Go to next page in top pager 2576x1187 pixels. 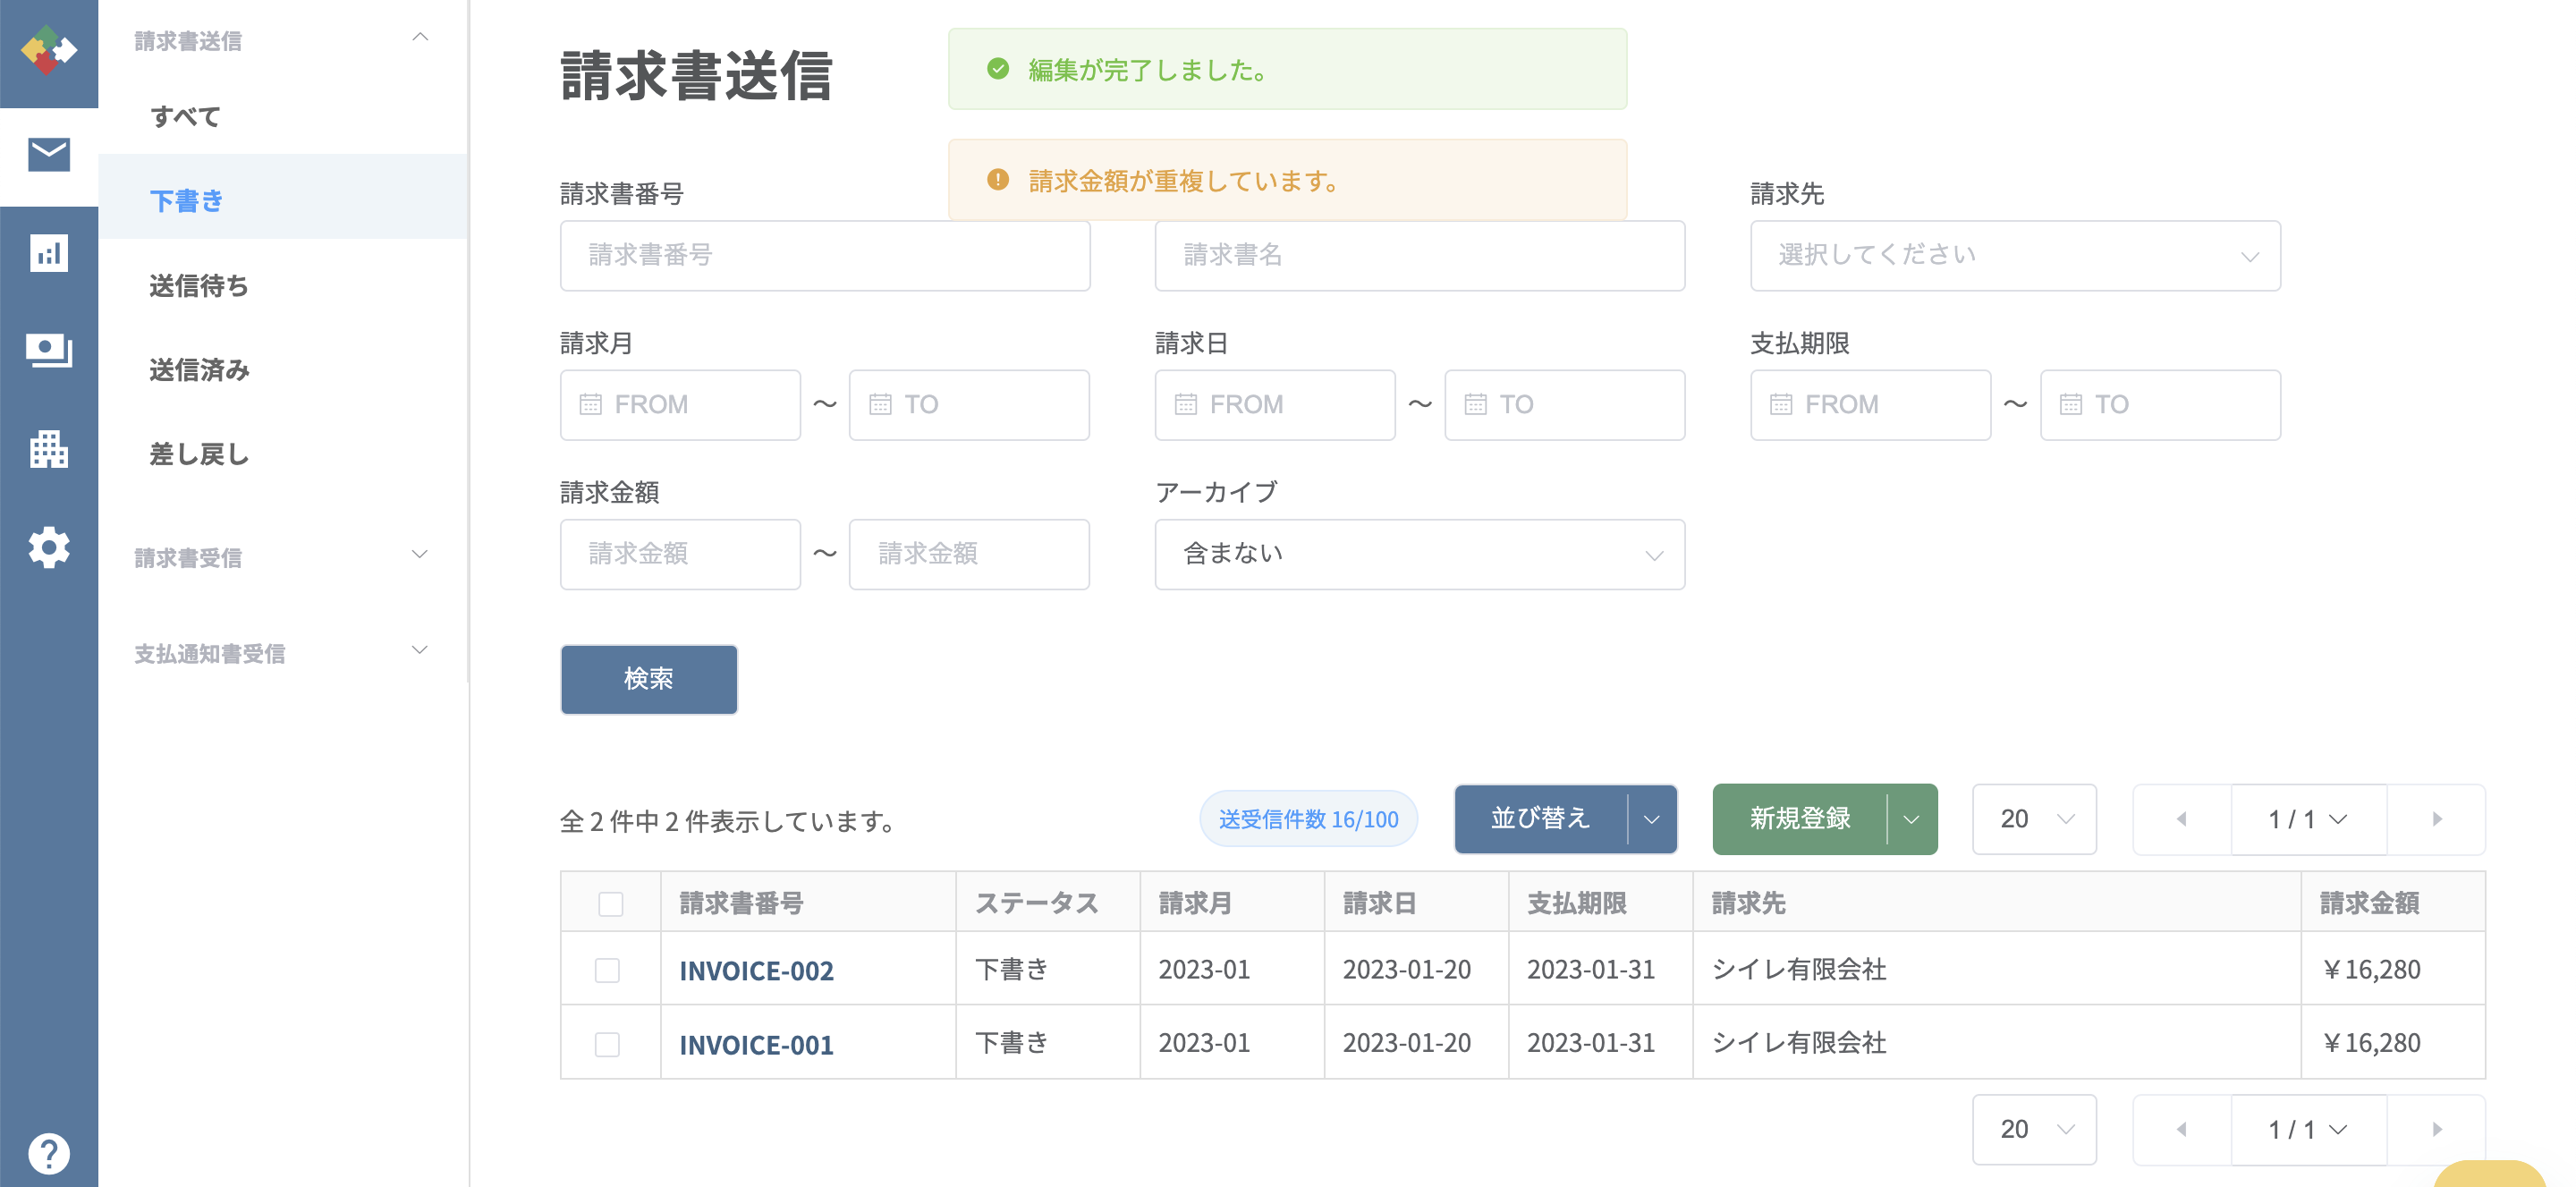click(2437, 819)
